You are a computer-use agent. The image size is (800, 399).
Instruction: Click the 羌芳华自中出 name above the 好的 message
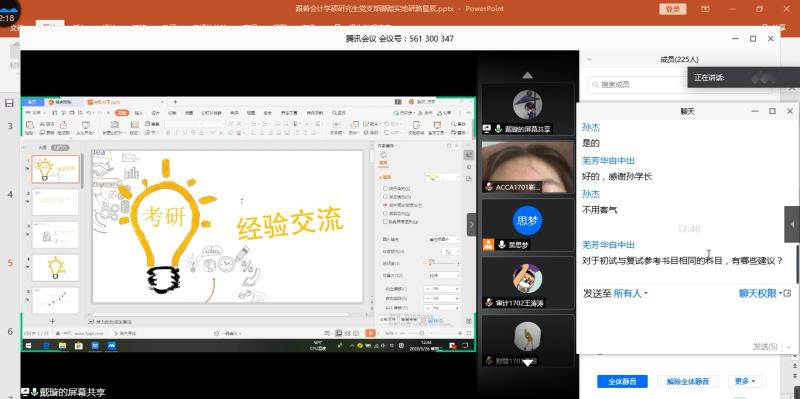tap(609, 161)
